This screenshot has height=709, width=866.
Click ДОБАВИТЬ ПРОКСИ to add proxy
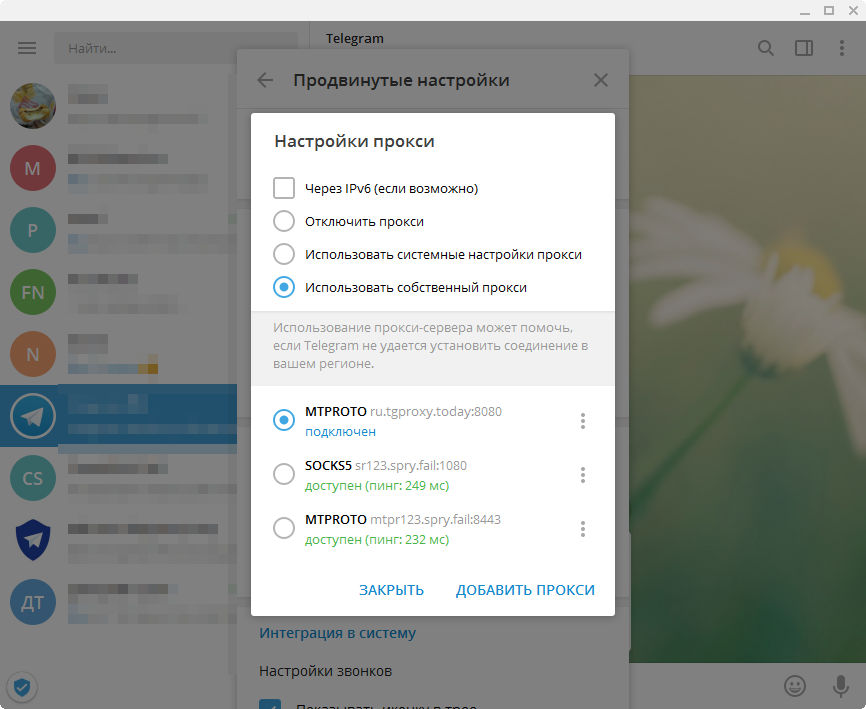coord(525,590)
